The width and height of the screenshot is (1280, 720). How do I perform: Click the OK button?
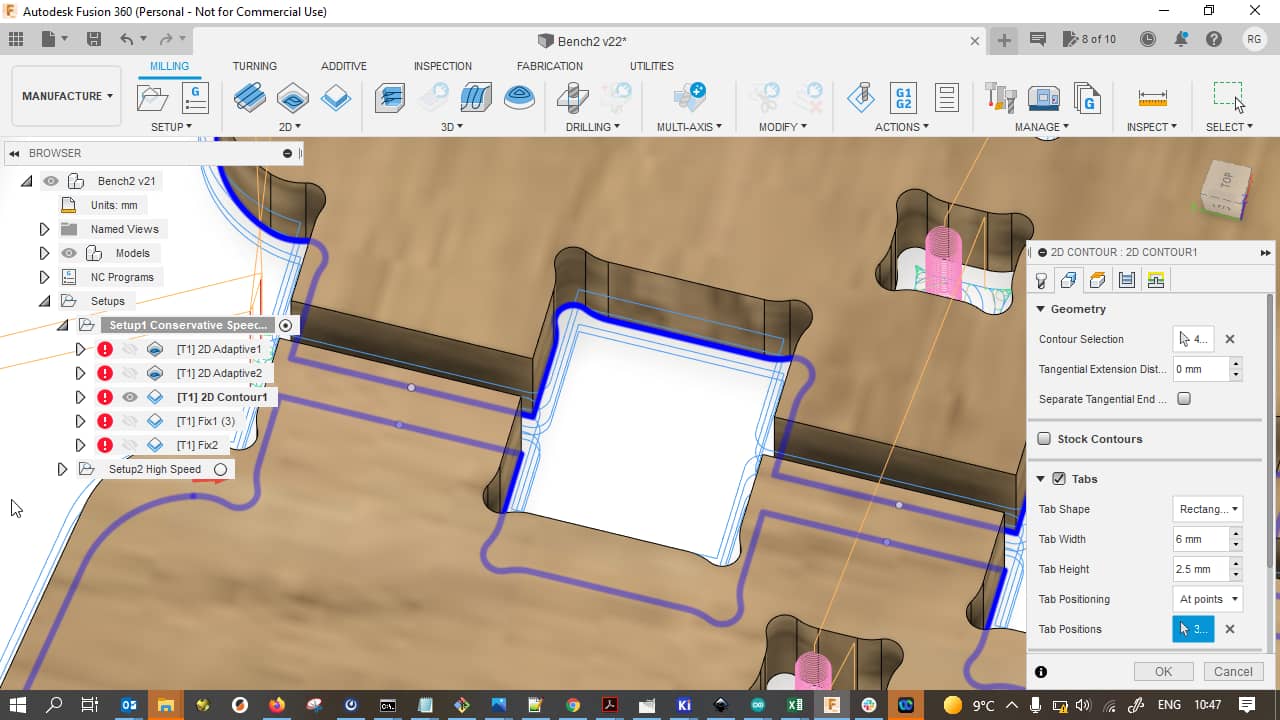[1163, 672]
